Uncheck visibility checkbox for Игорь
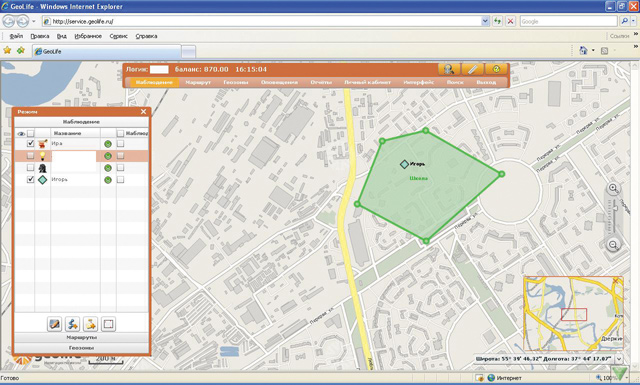 (30, 180)
